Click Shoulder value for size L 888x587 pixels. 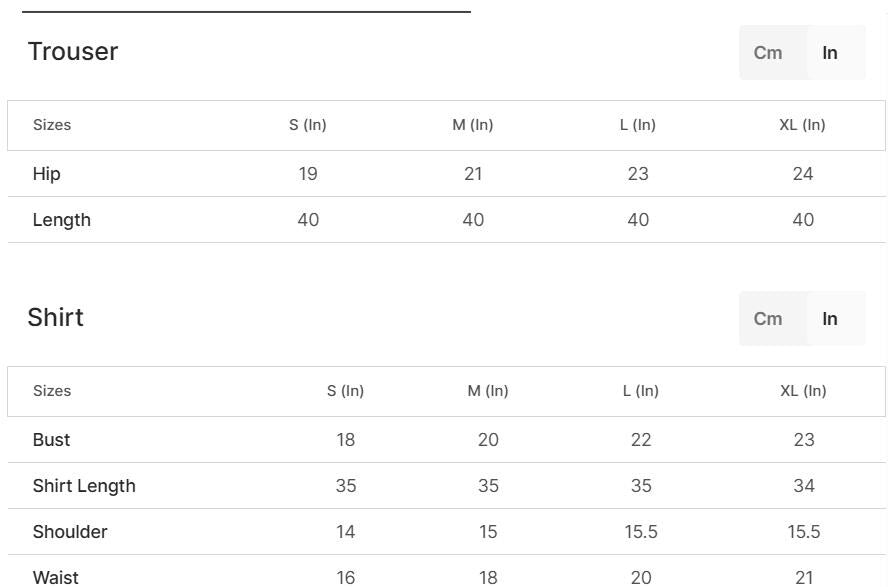click(641, 532)
